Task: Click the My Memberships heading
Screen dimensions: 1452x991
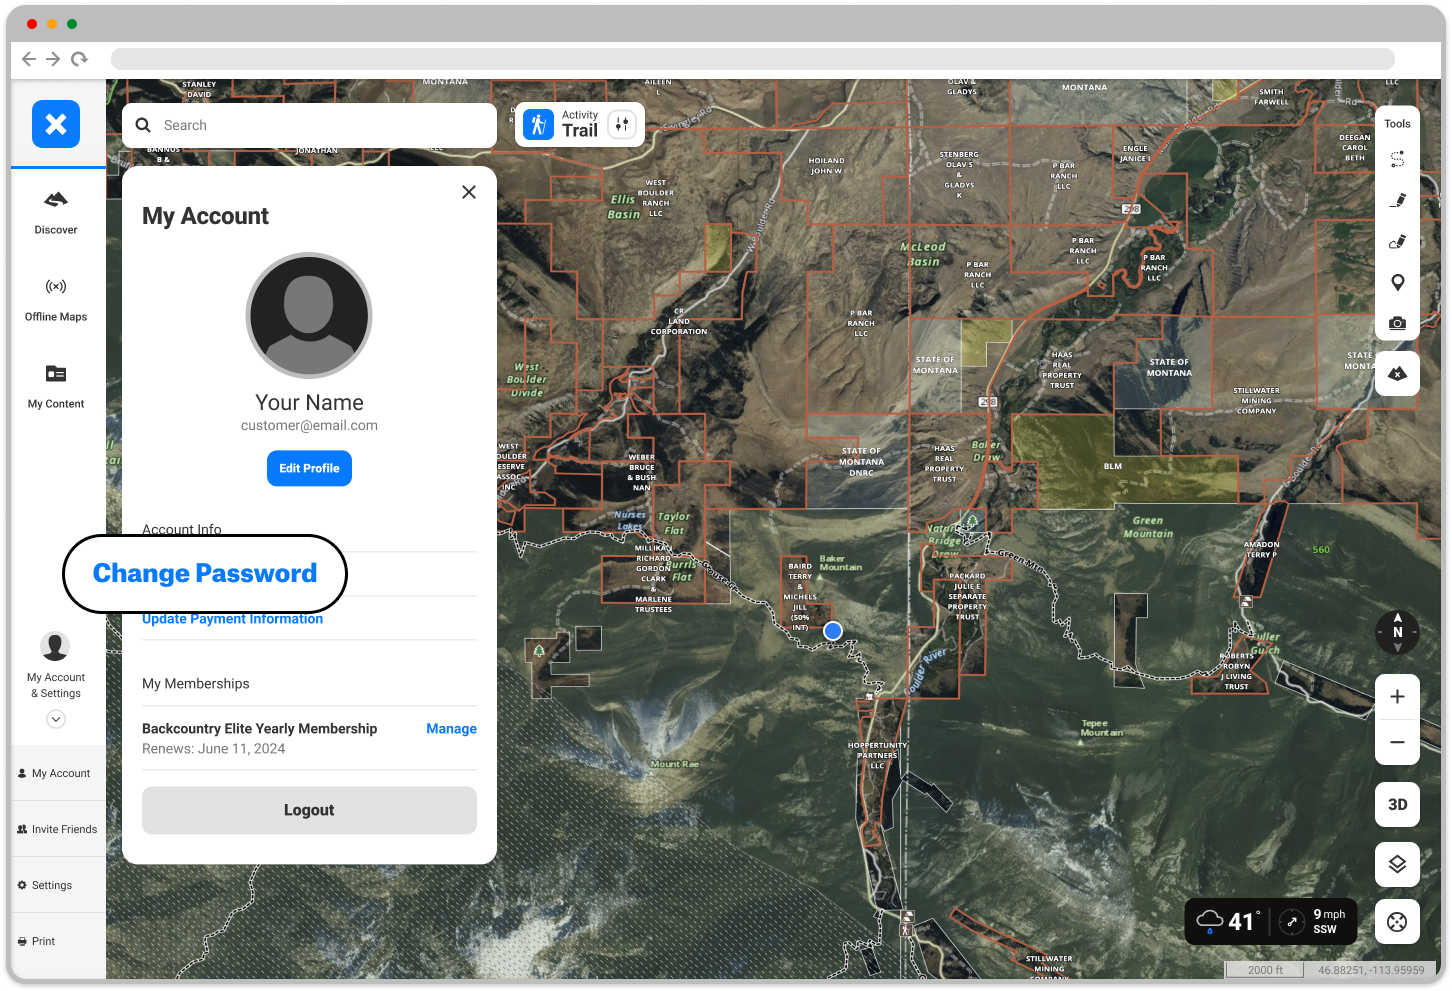Action: click(196, 684)
